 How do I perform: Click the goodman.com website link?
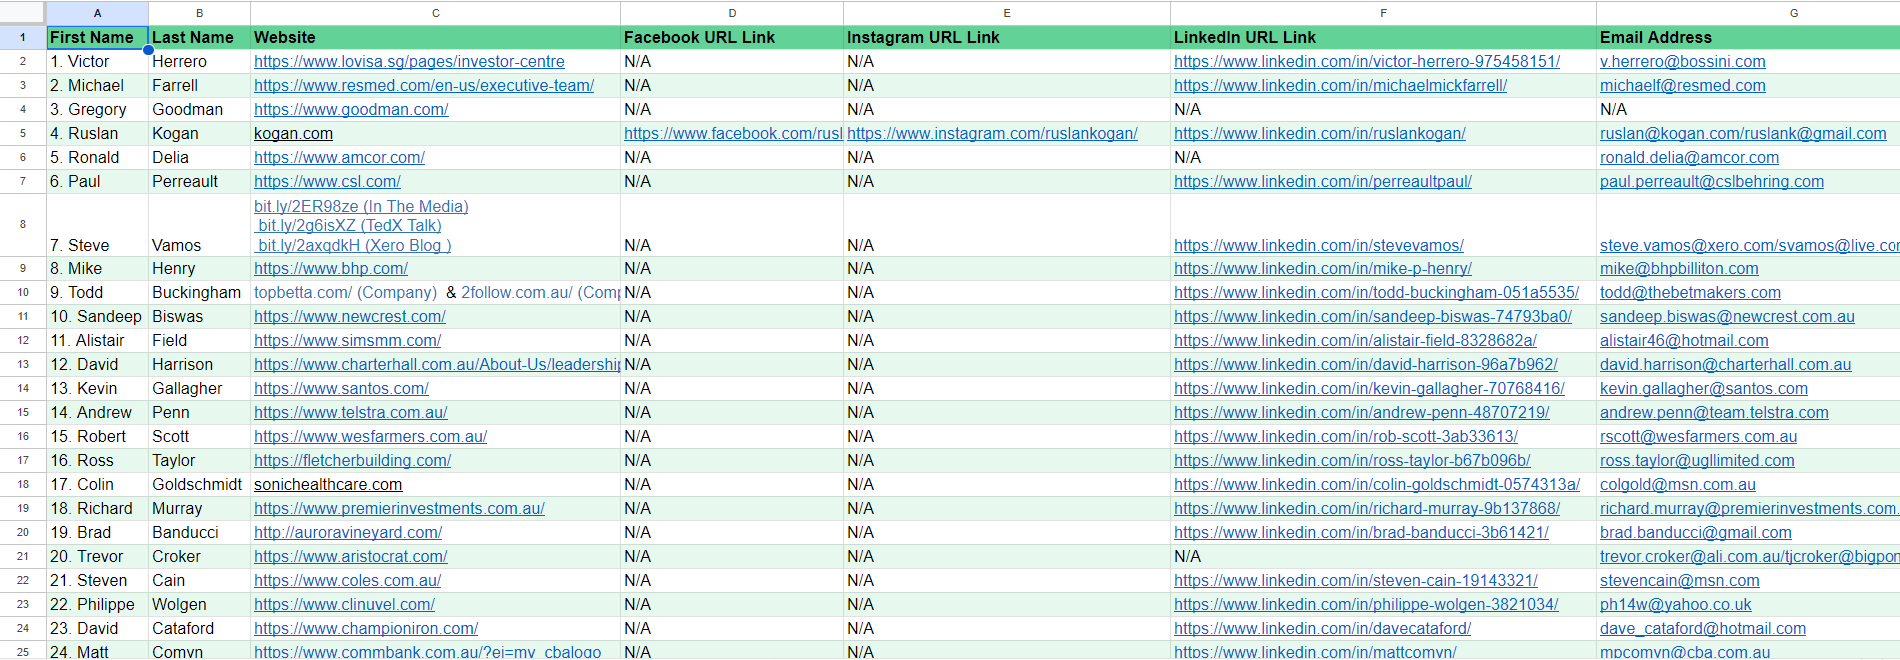[351, 110]
